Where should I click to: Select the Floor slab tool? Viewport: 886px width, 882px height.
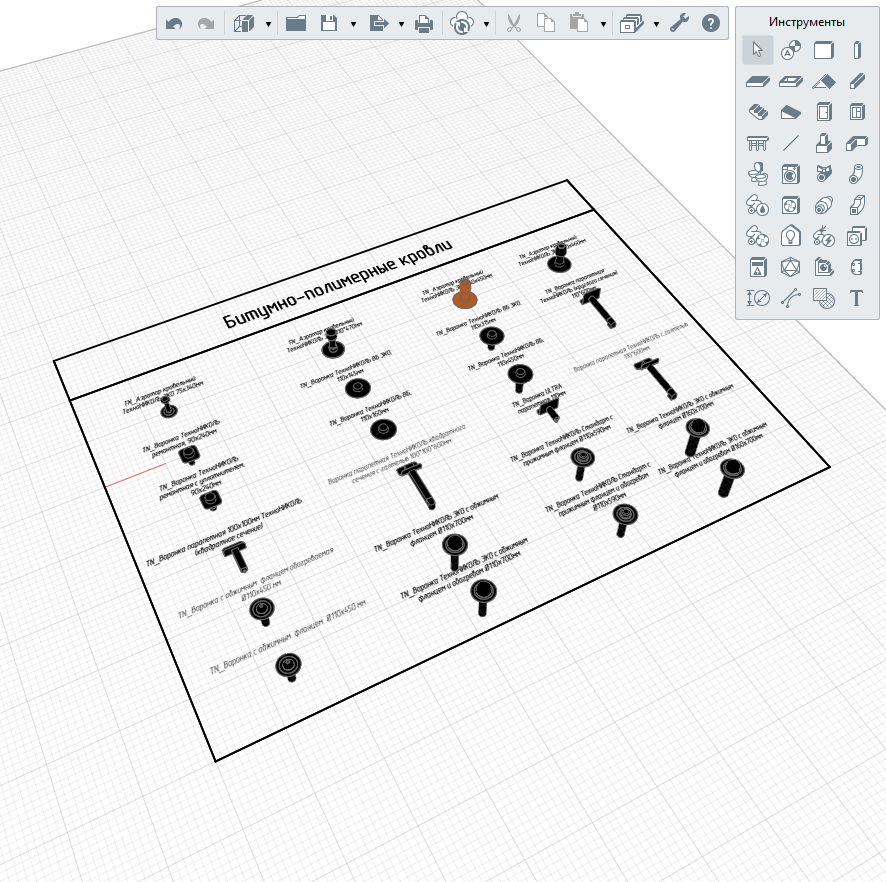point(757,81)
